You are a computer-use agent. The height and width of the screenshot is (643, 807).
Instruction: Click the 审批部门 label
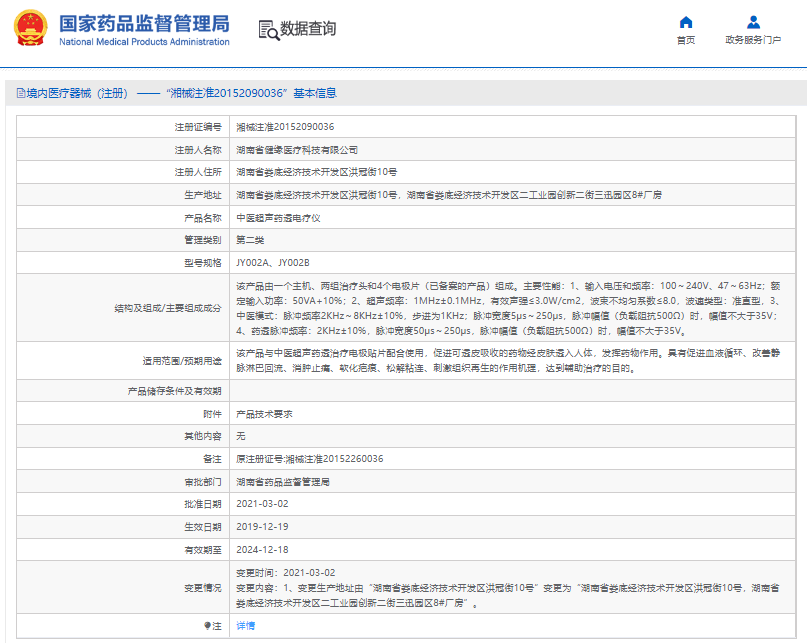coord(203,482)
